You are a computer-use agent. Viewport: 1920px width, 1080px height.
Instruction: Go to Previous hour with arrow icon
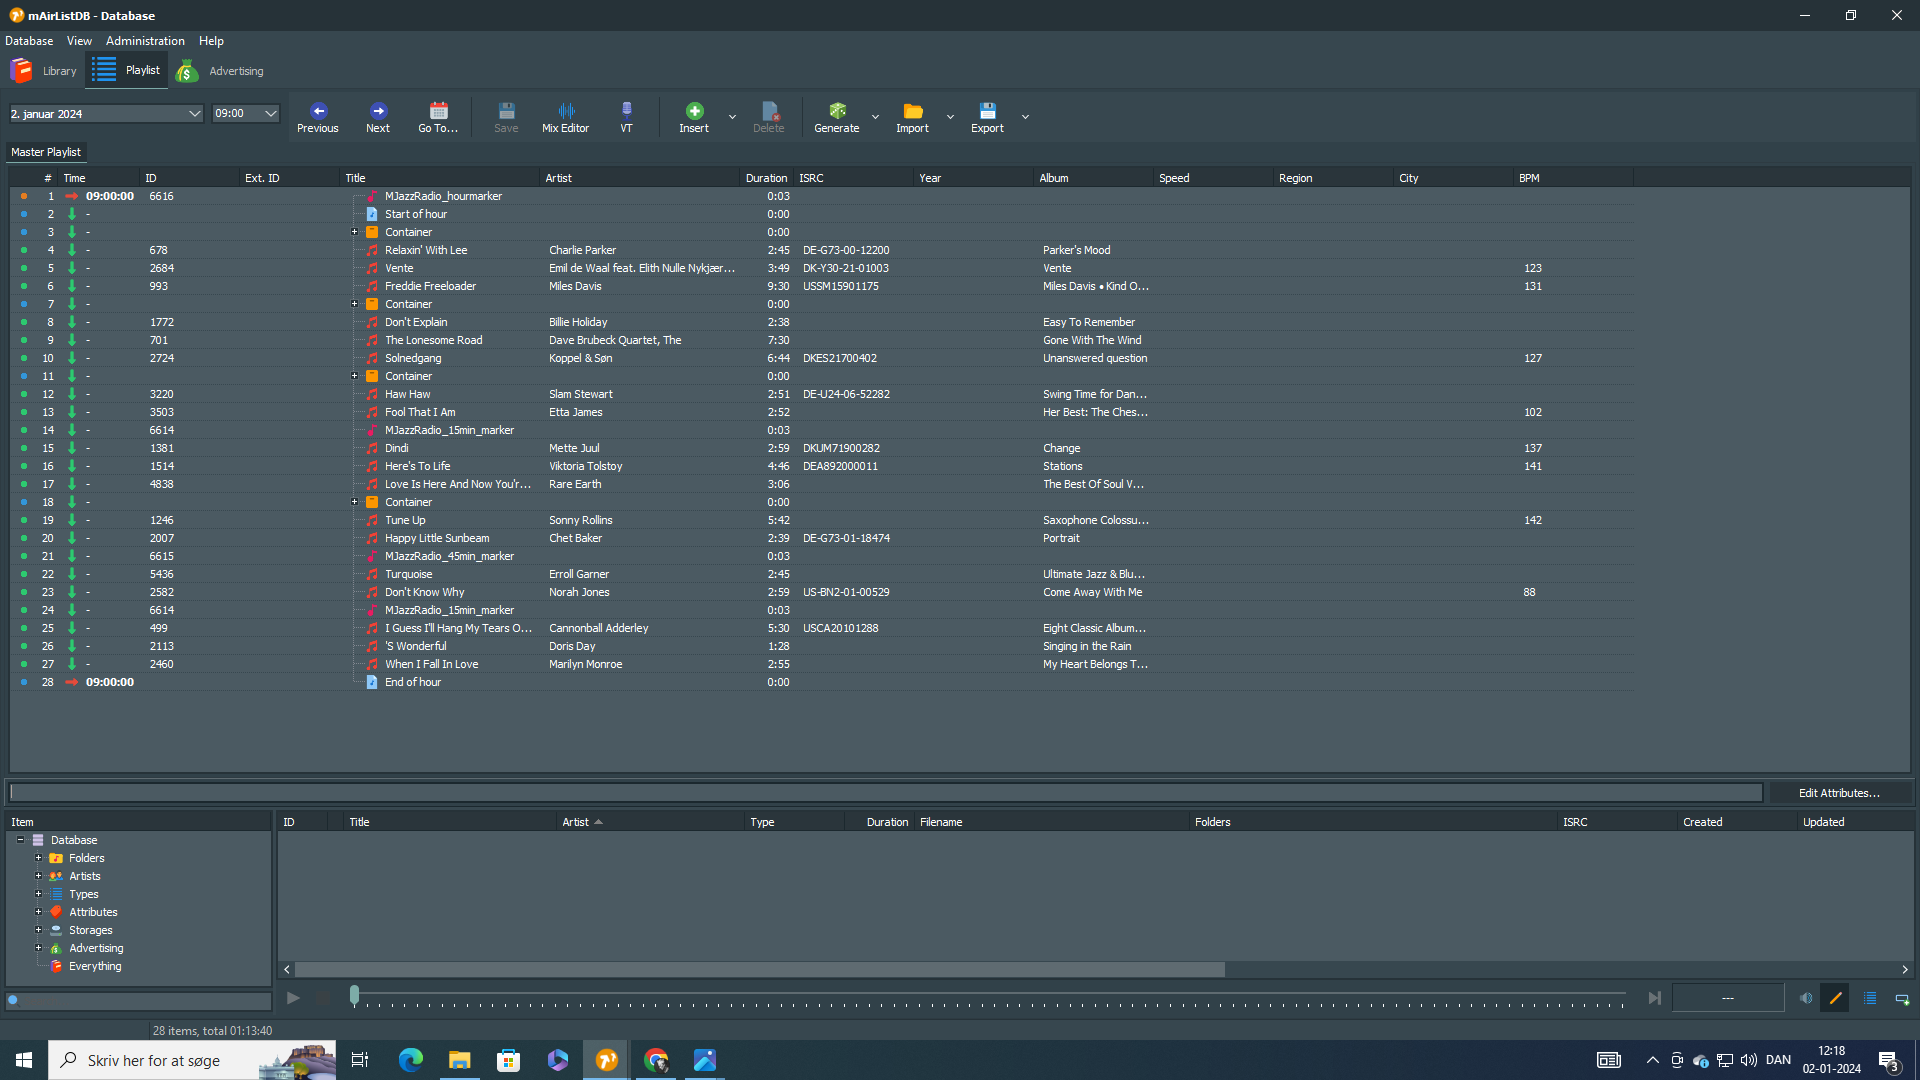[318, 111]
